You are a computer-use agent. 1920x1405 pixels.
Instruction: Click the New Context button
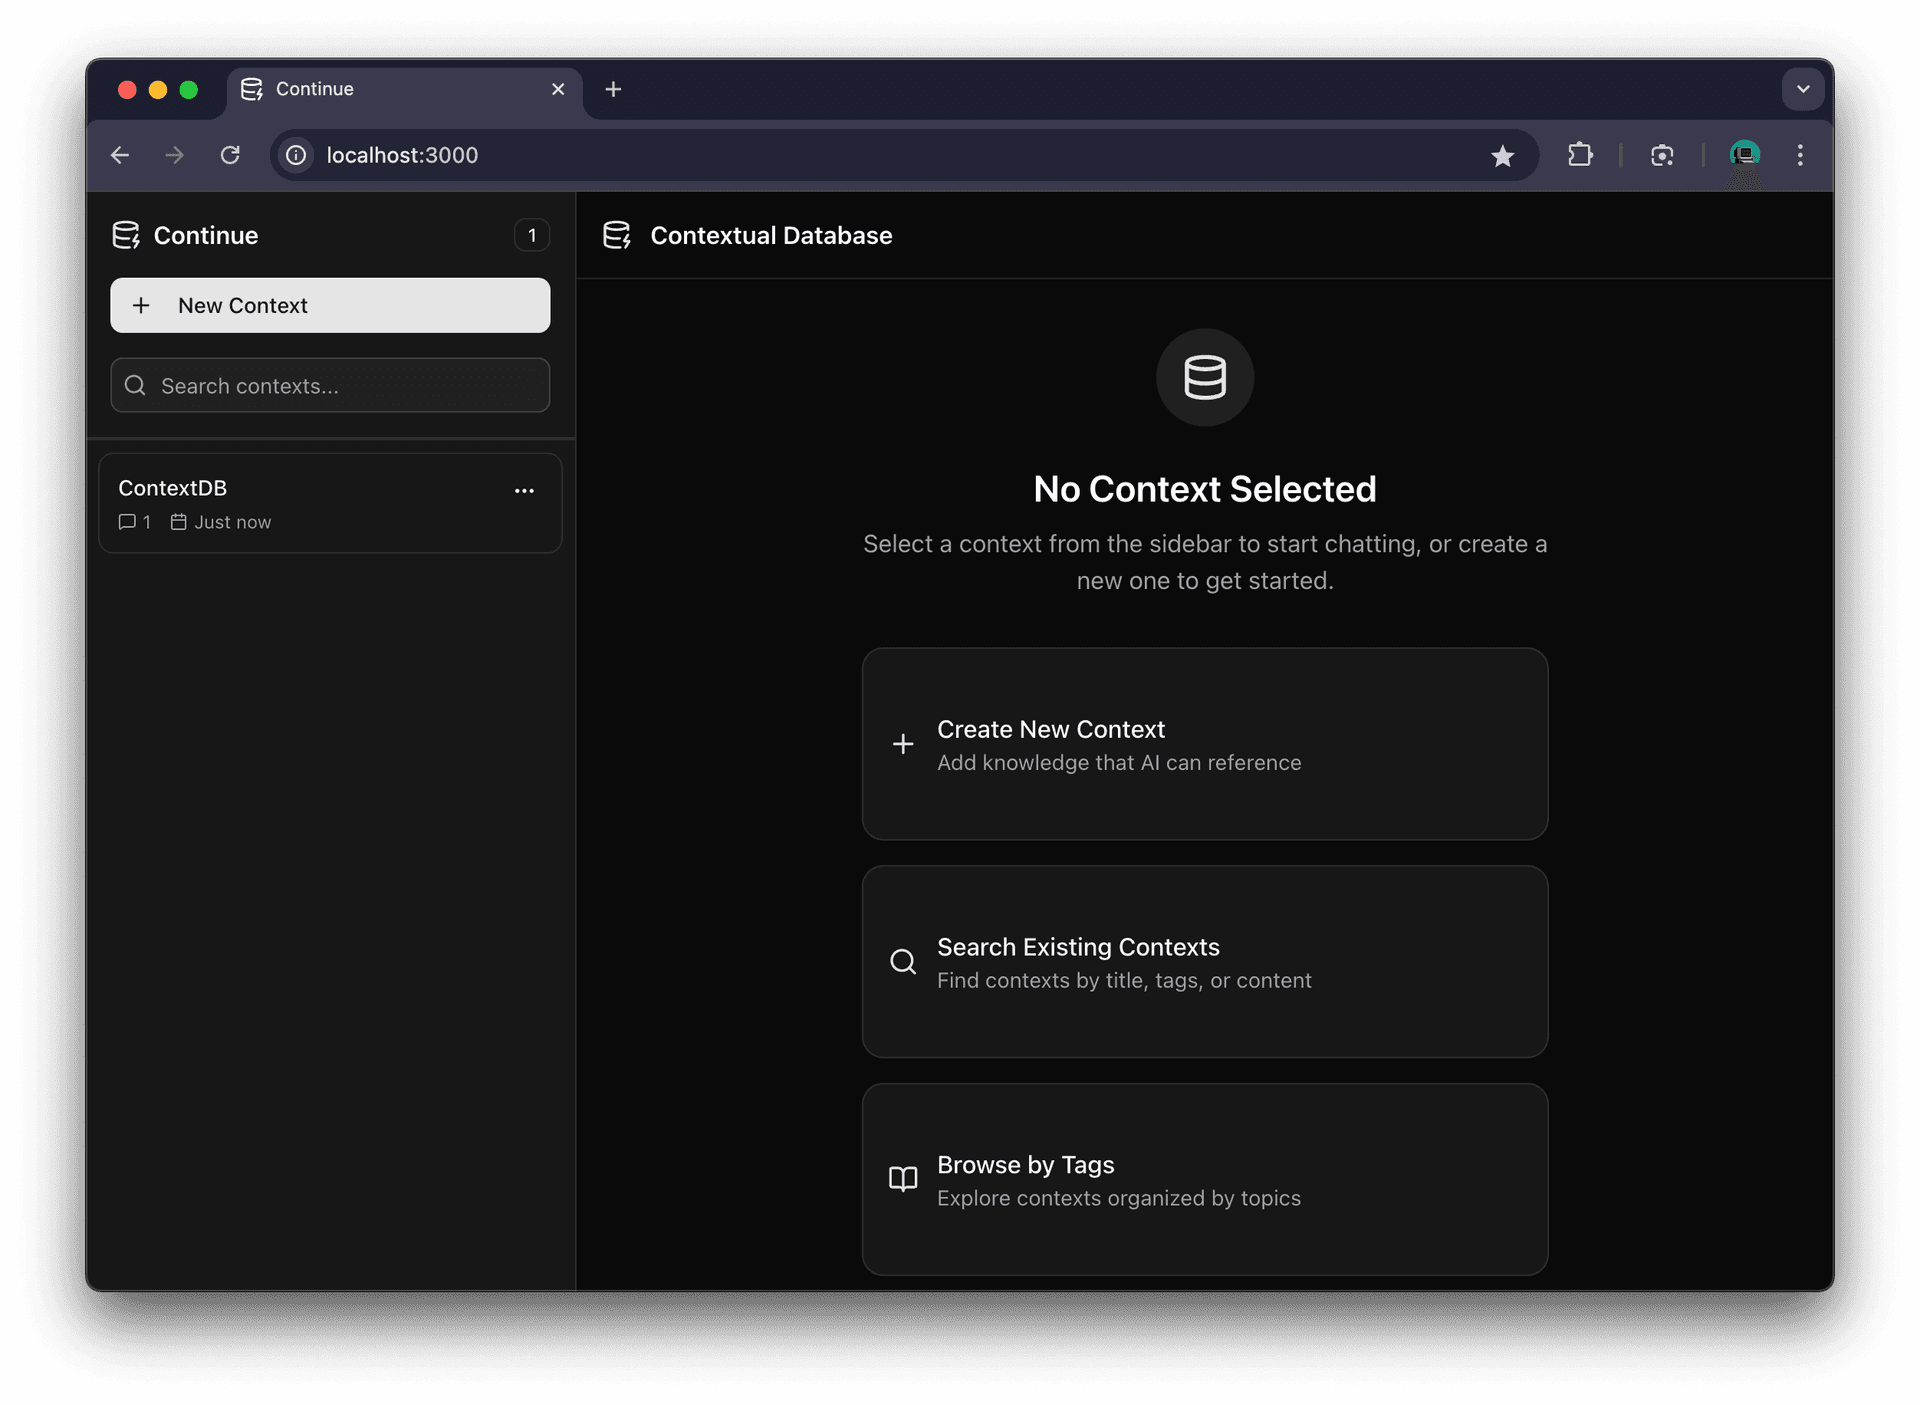coord(330,305)
